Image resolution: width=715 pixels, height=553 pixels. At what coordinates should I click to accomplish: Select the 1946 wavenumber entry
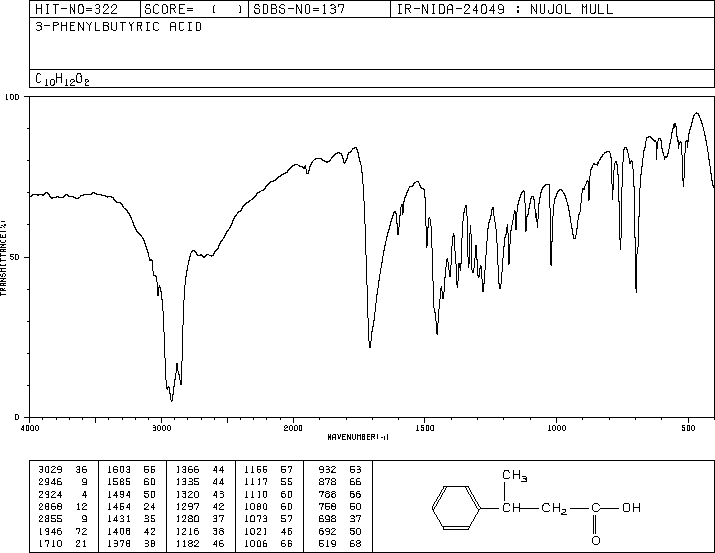pos(50,532)
